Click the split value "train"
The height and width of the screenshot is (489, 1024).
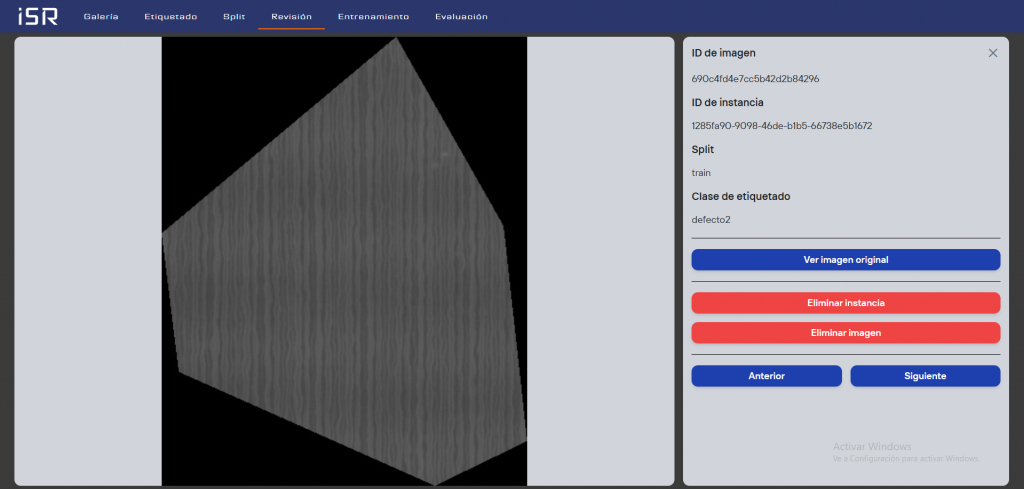(701, 173)
